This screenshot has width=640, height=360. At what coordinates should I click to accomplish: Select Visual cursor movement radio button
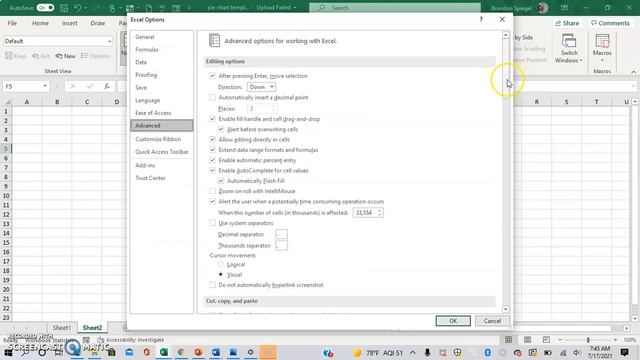(221, 274)
